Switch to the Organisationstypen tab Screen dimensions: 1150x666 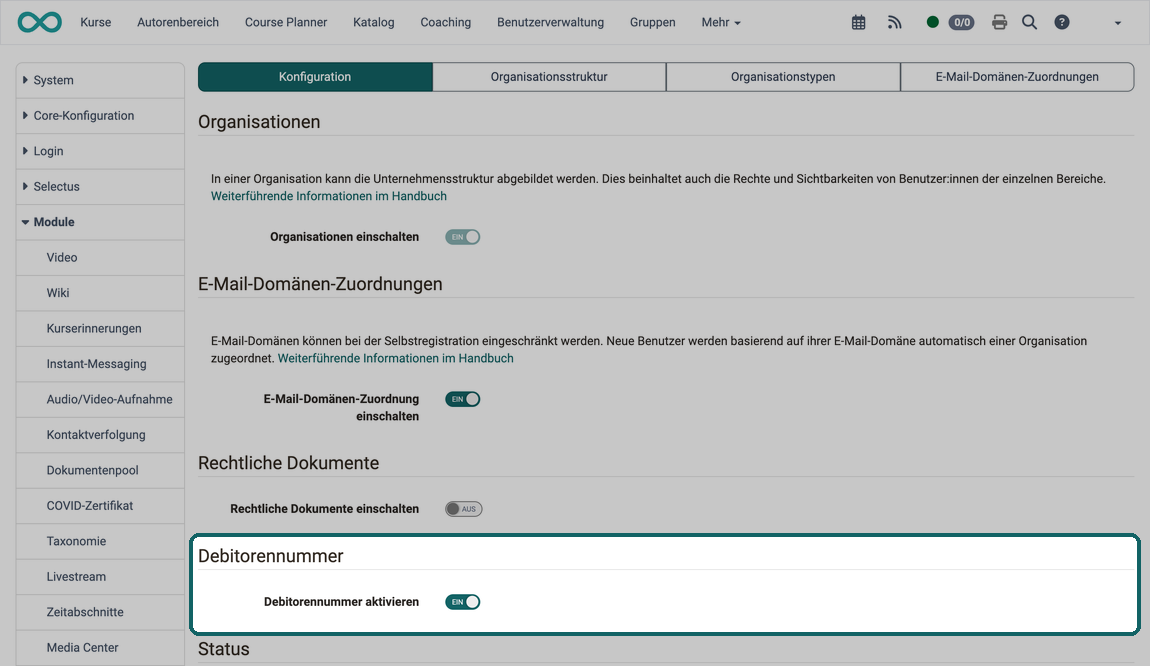click(x=783, y=77)
